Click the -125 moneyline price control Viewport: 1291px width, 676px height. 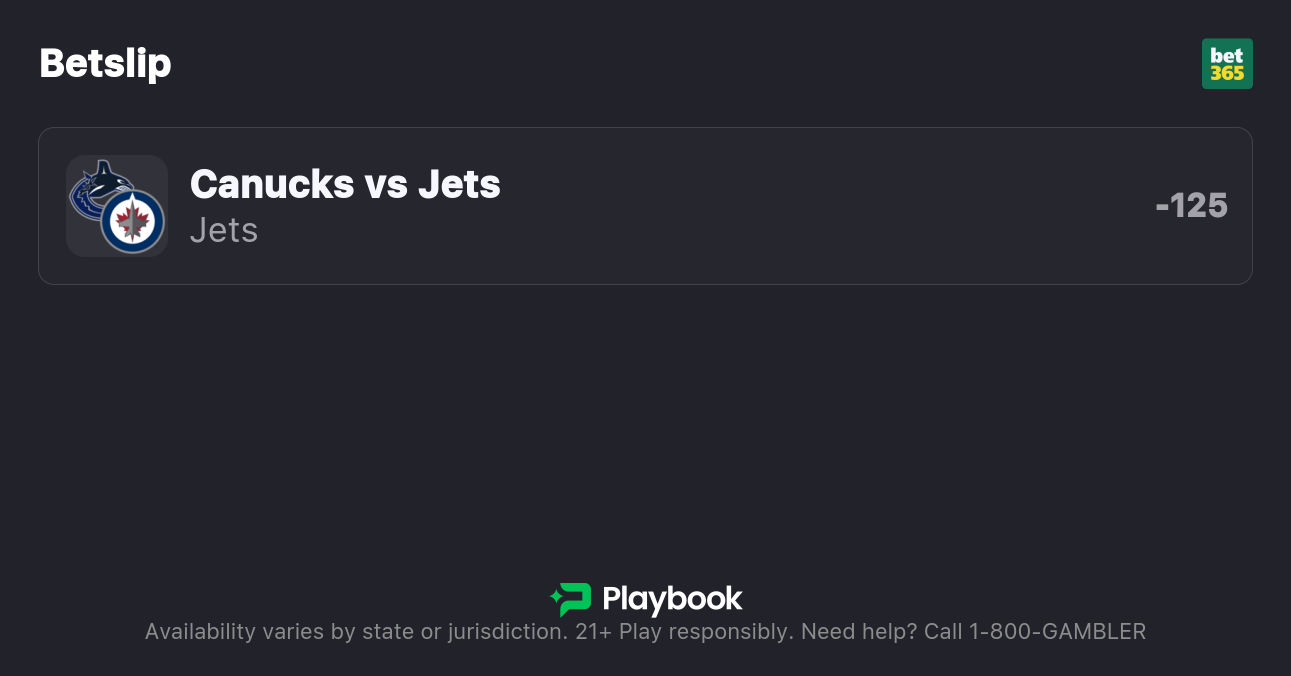[1192, 205]
